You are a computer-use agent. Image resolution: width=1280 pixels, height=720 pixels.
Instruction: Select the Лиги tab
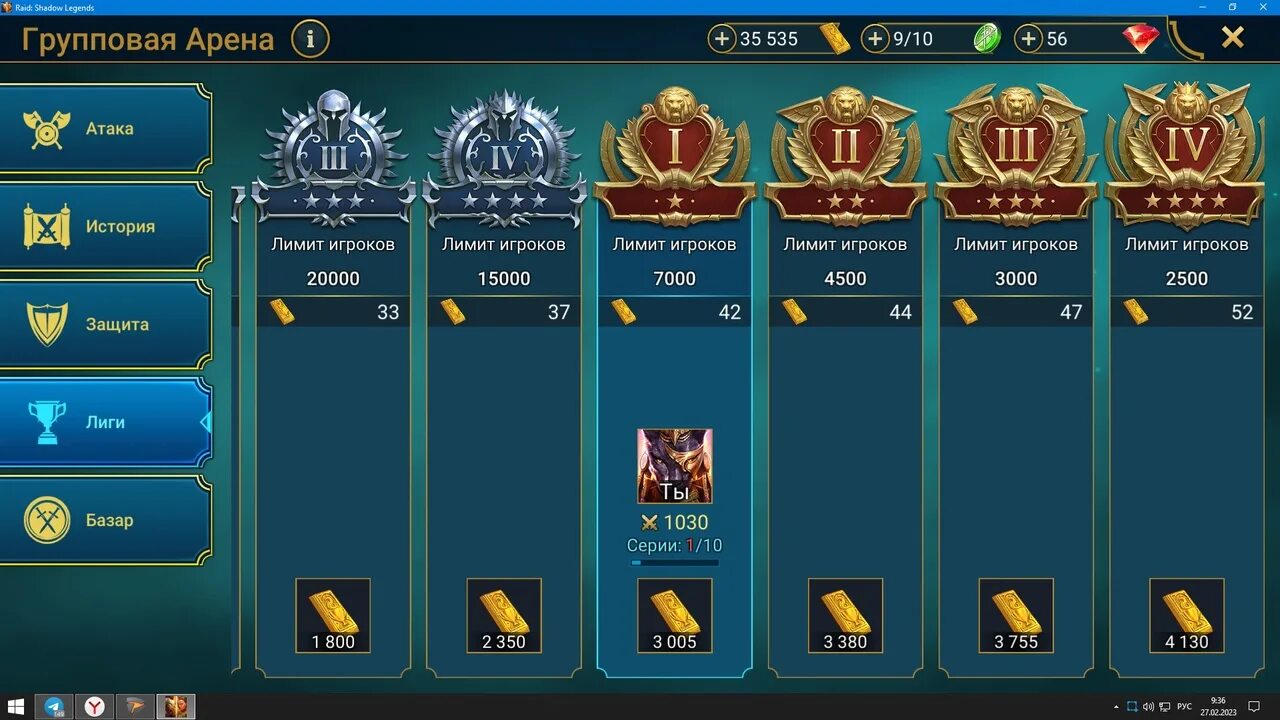tap(104, 423)
